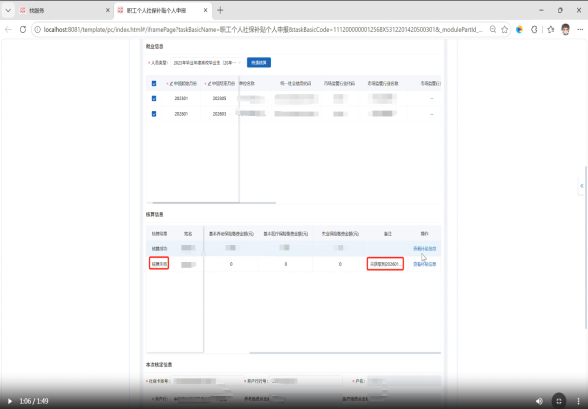The image size is (588, 409).
Task: Click the 开户行行号 input field
Action: click(x=306, y=381)
